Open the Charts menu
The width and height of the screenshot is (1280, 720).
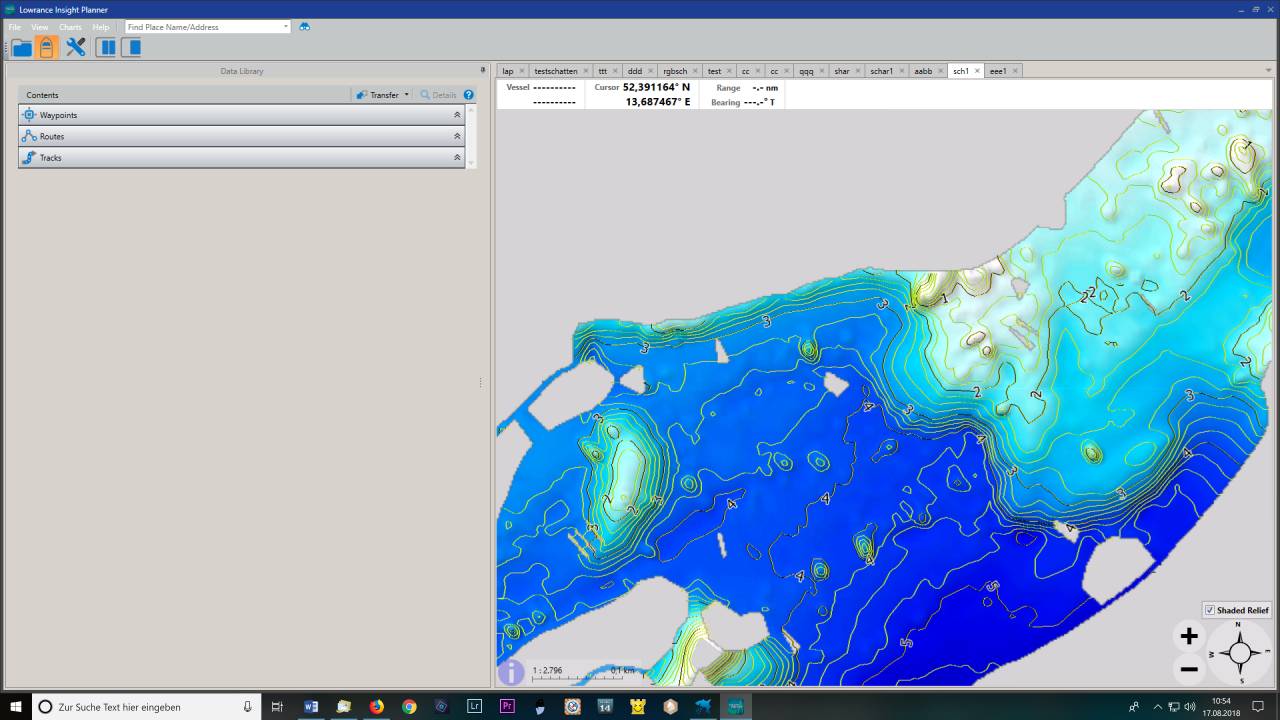tap(70, 27)
